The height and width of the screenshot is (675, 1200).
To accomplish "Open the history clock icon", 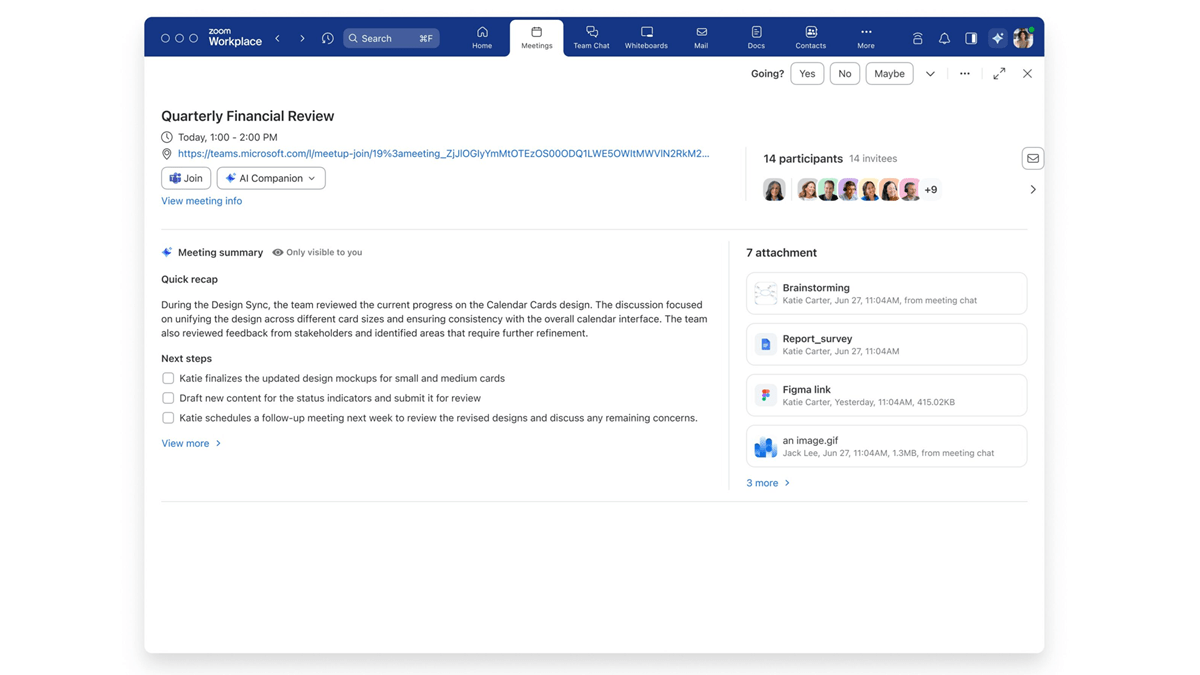I will pyautogui.click(x=327, y=38).
